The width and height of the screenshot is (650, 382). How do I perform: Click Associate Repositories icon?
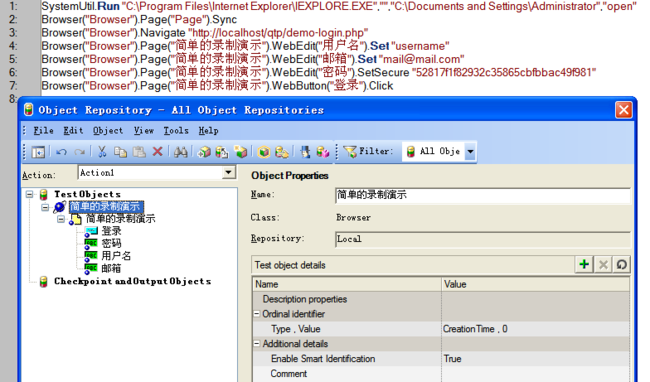(x=323, y=152)
